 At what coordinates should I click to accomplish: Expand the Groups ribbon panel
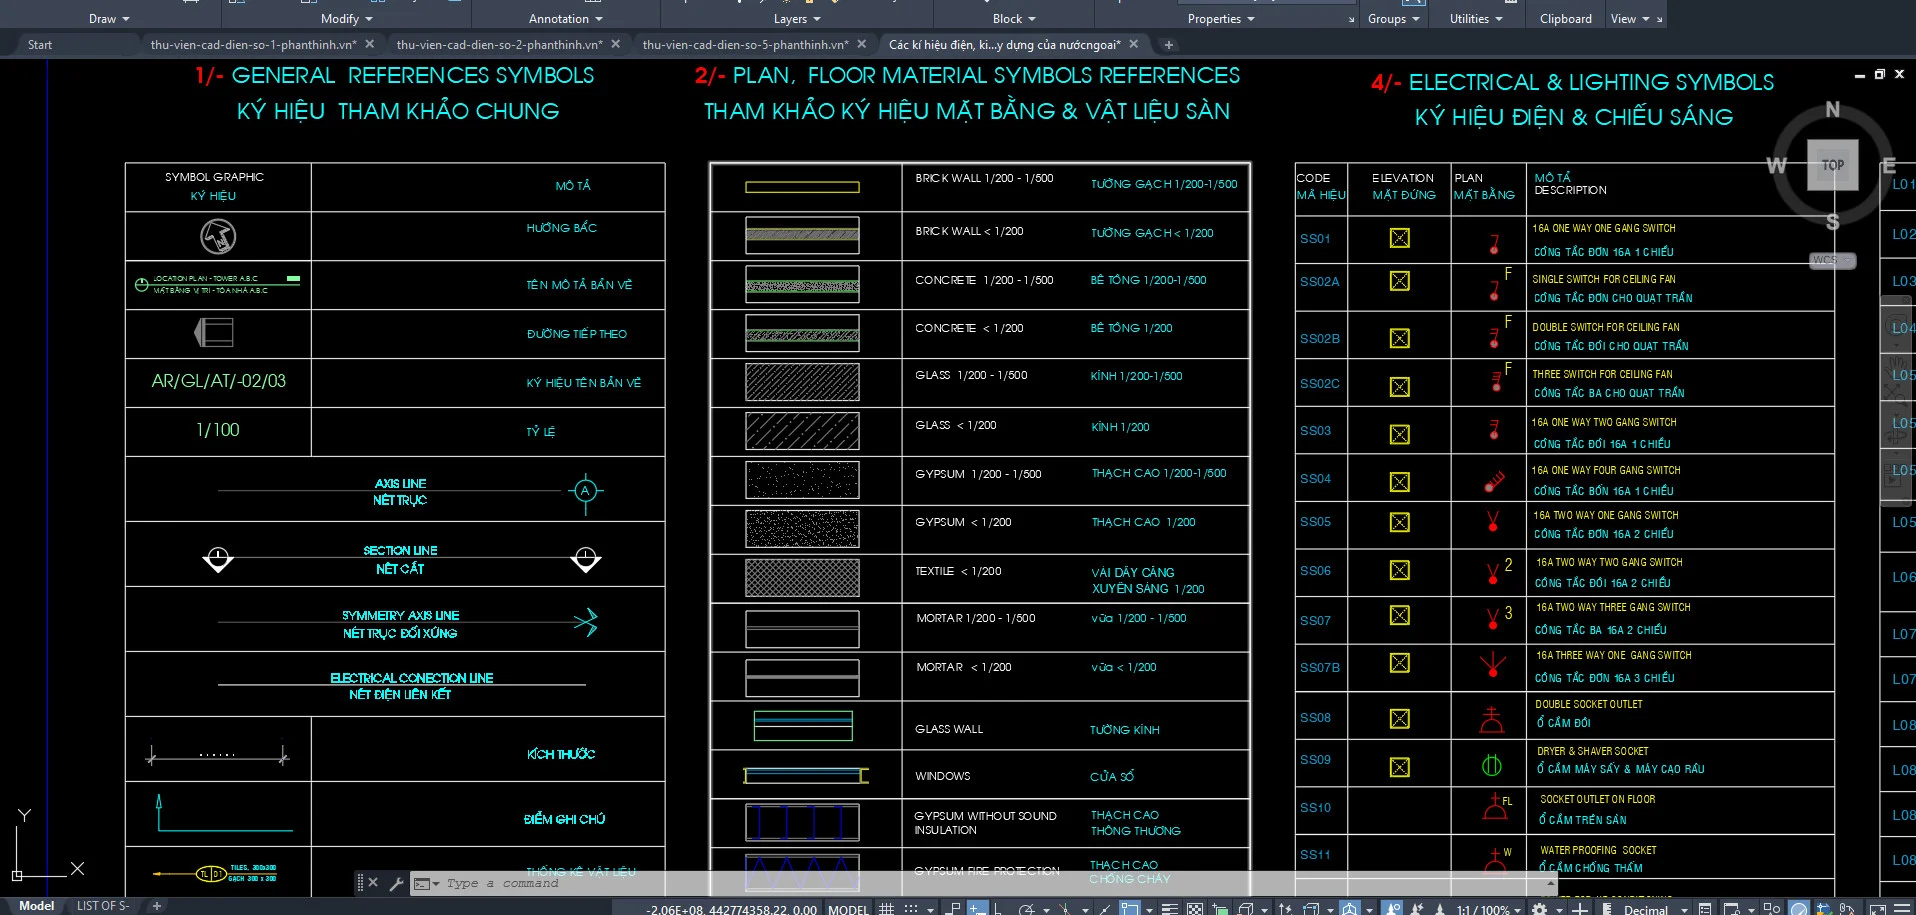[1394, 19]
